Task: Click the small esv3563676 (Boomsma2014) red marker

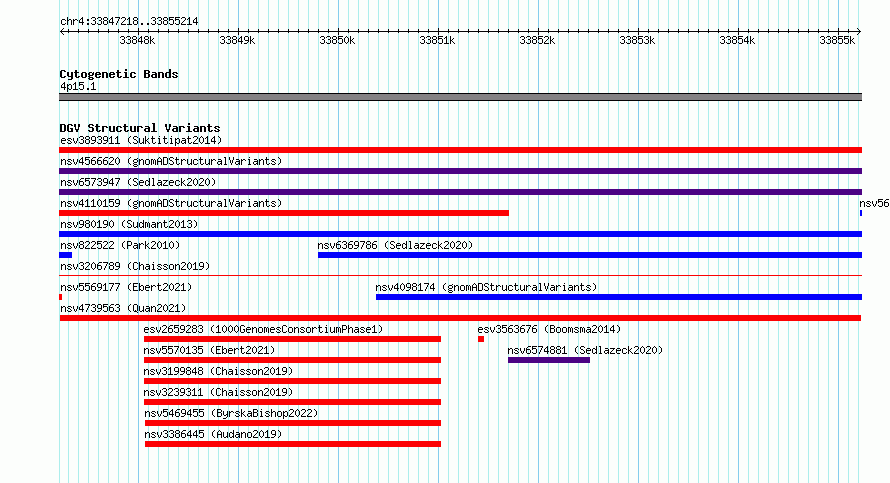Action: click(x=481, y=339)
